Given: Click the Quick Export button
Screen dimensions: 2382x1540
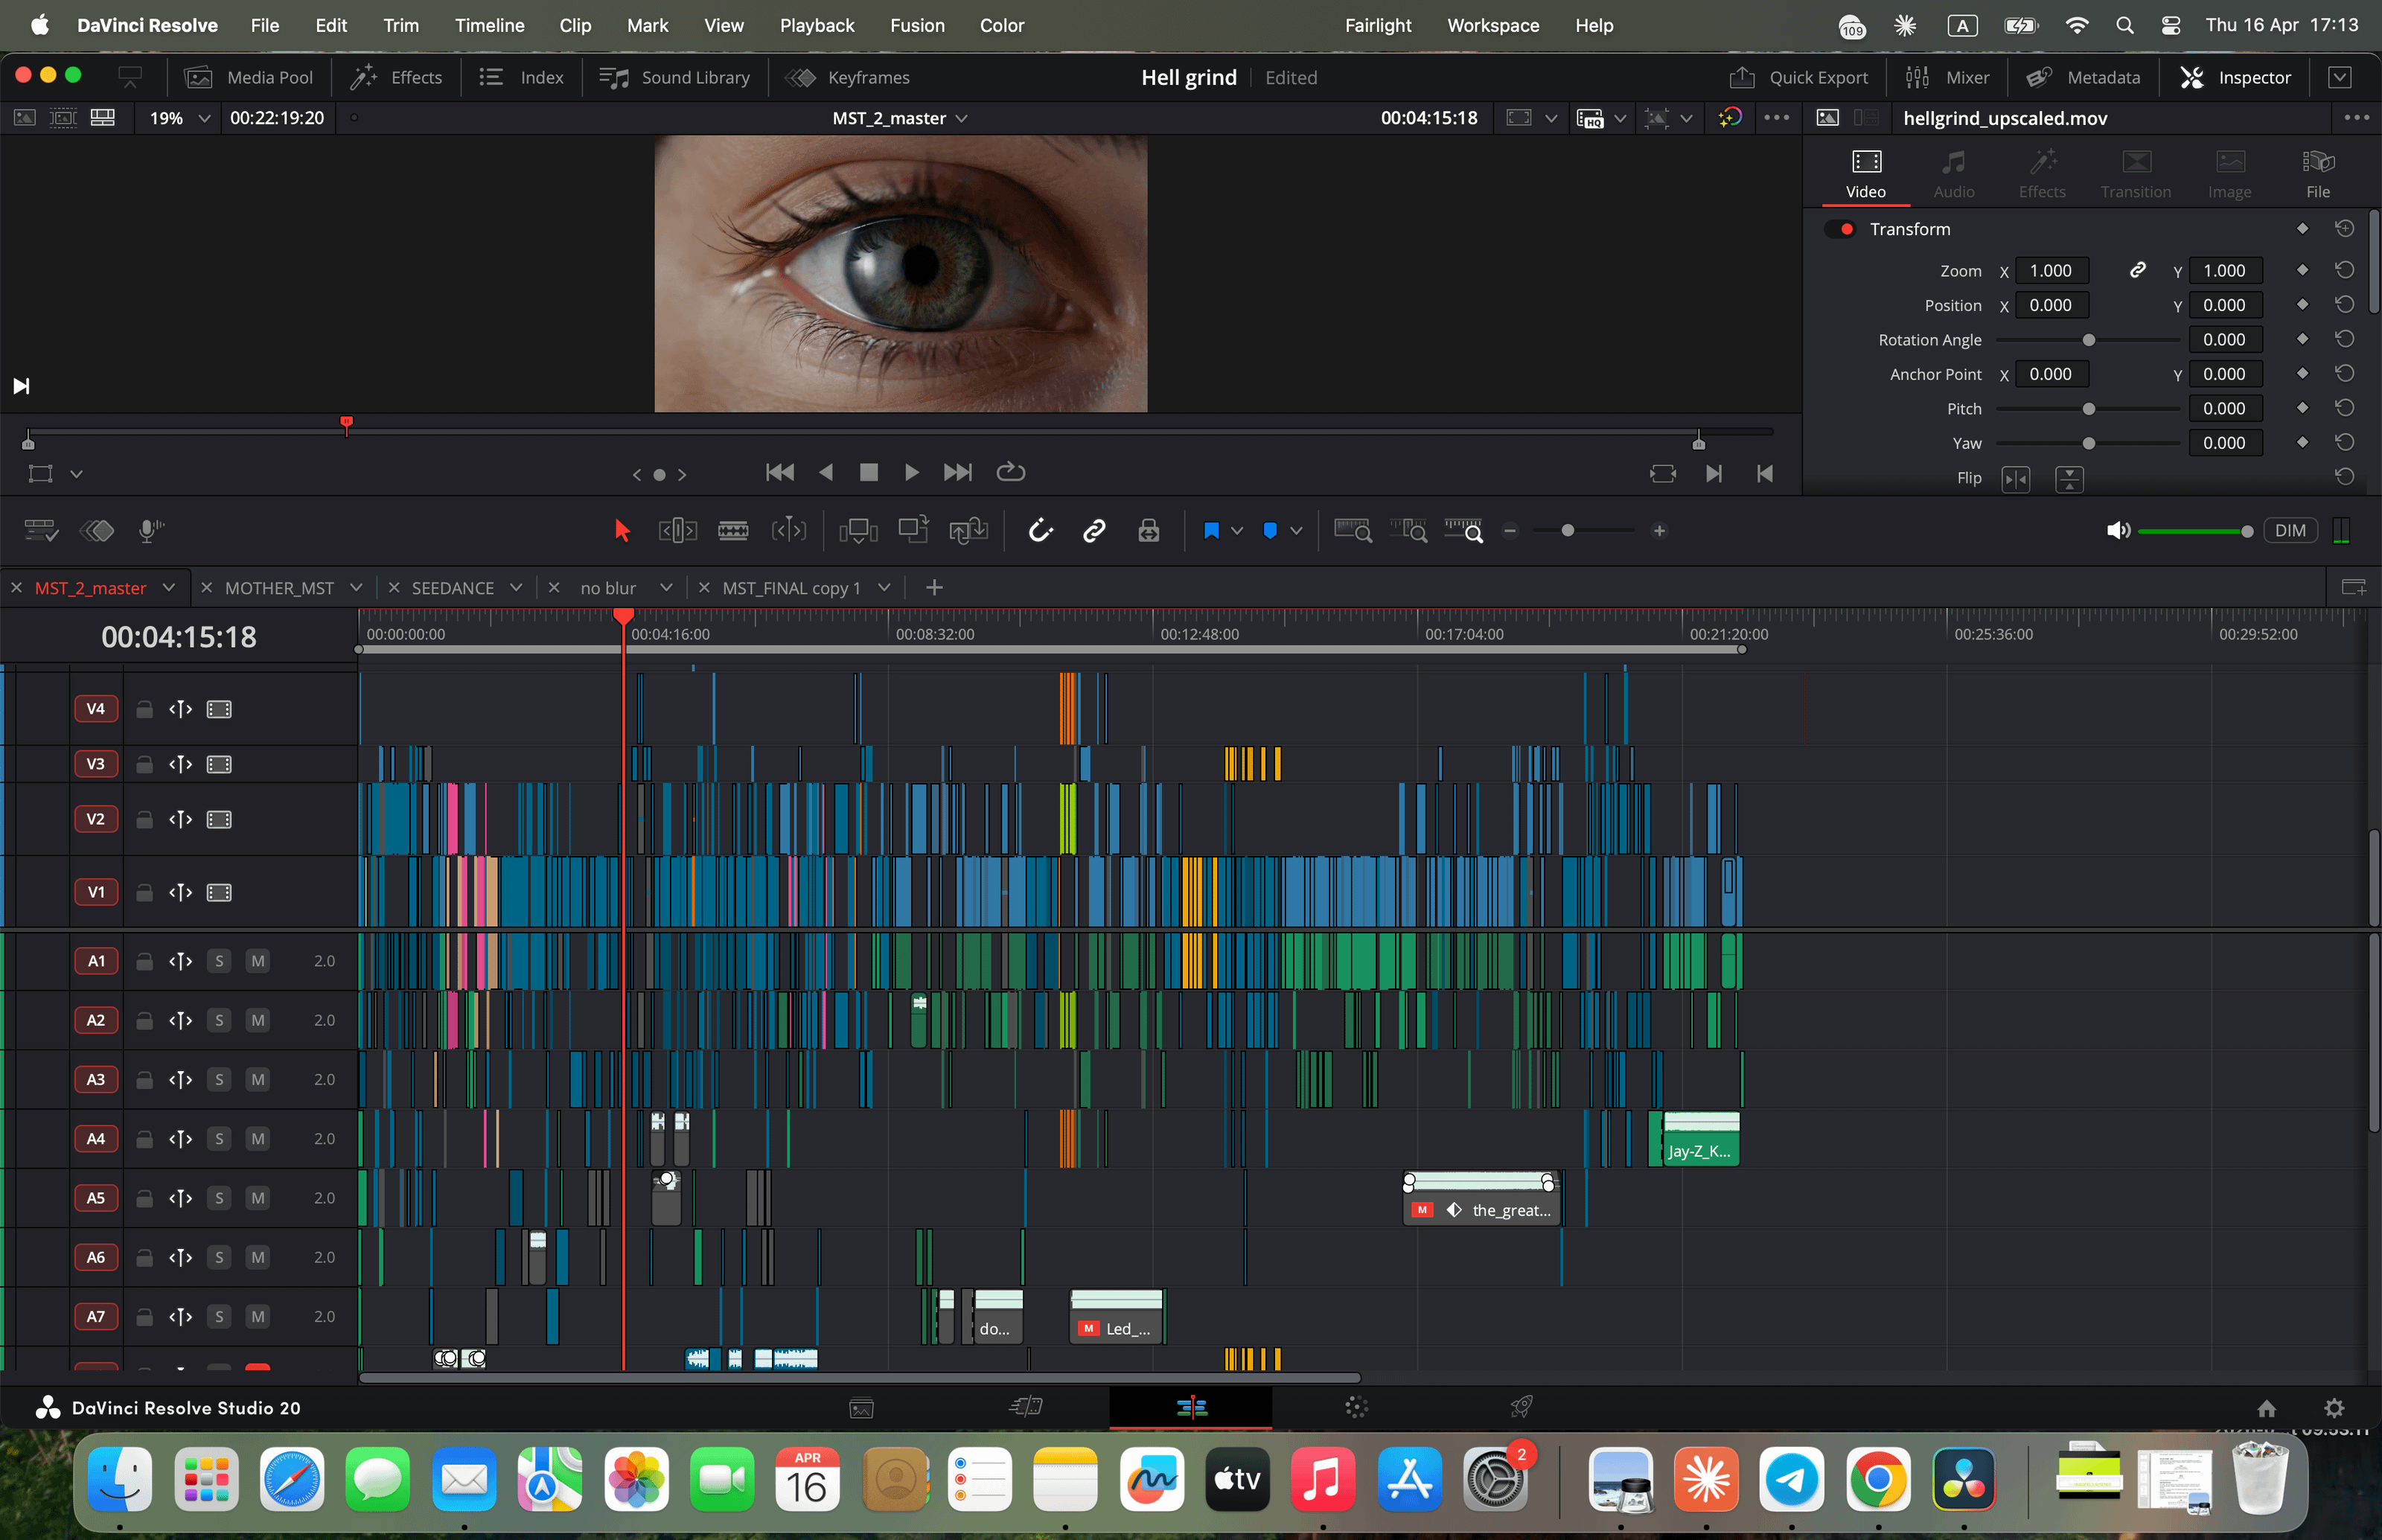Looking at the screenshot, I should click(1798, 77).
